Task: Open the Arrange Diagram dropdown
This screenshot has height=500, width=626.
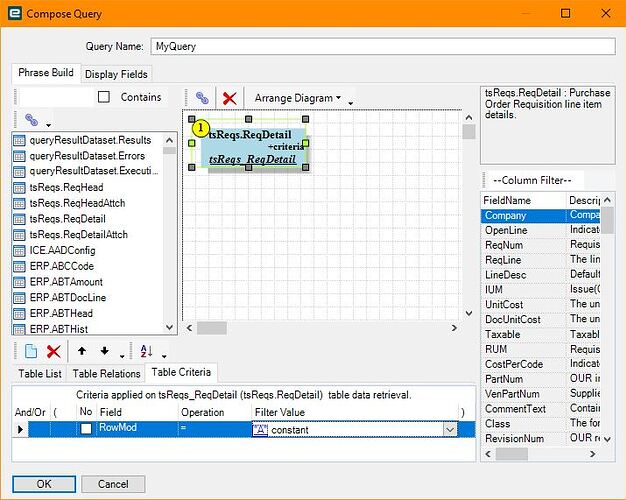Action: pos(297,98)
